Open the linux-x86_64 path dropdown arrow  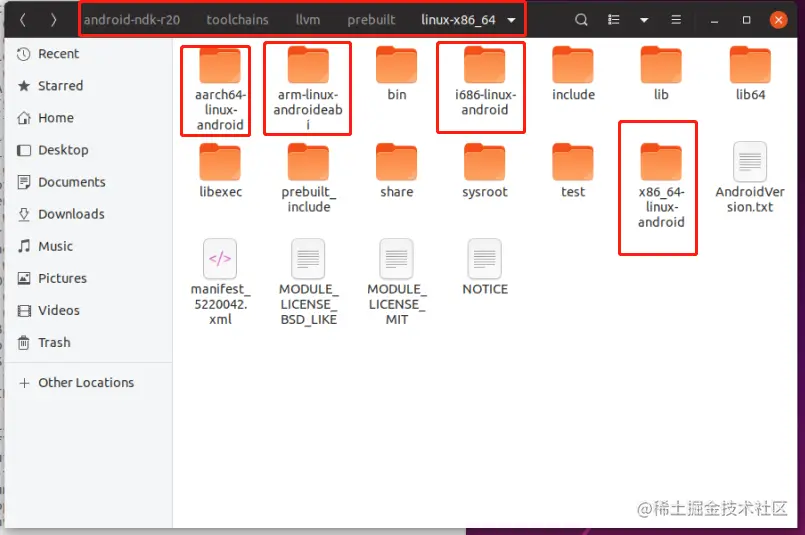click(511, 21)
